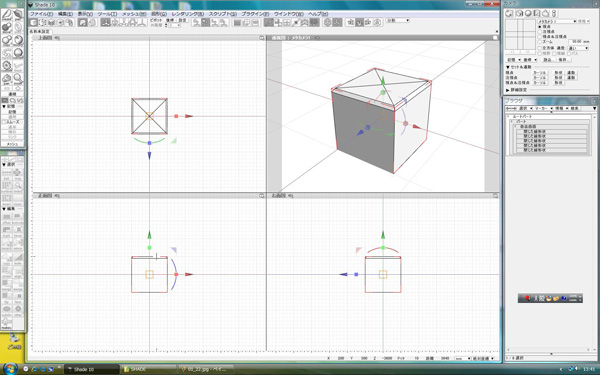The width and height of the screenshot is (600, 375).
Task: Collapse the ルートパート tree node
Action: (508, 116)
